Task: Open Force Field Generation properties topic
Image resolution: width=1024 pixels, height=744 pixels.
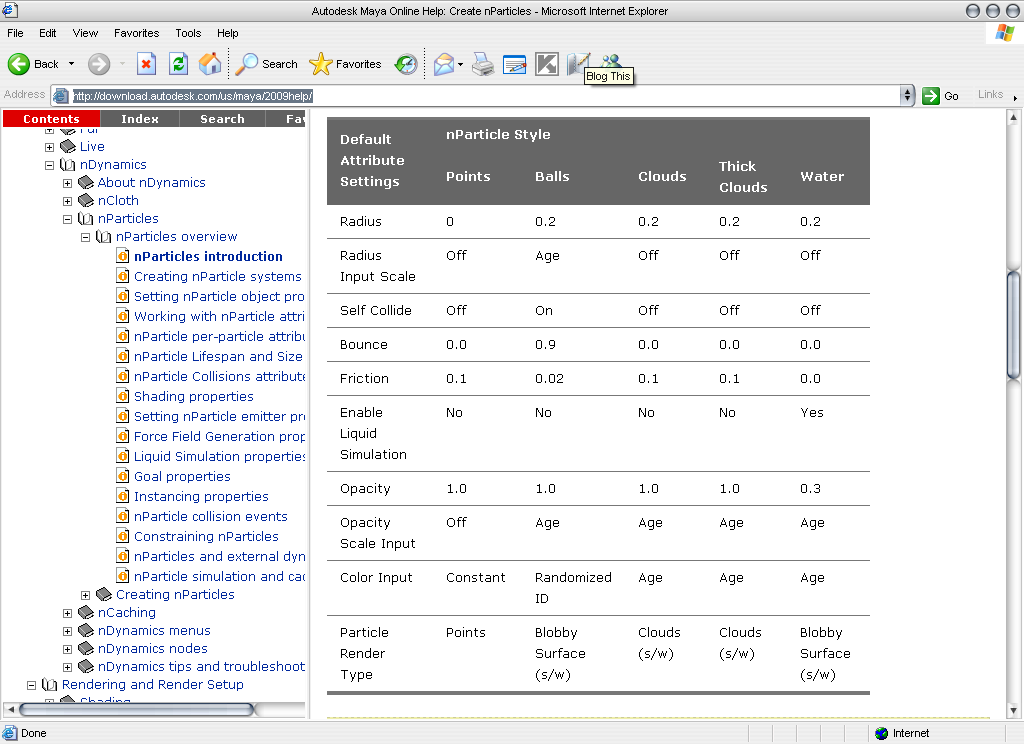Action: click(x=219, y=436)
